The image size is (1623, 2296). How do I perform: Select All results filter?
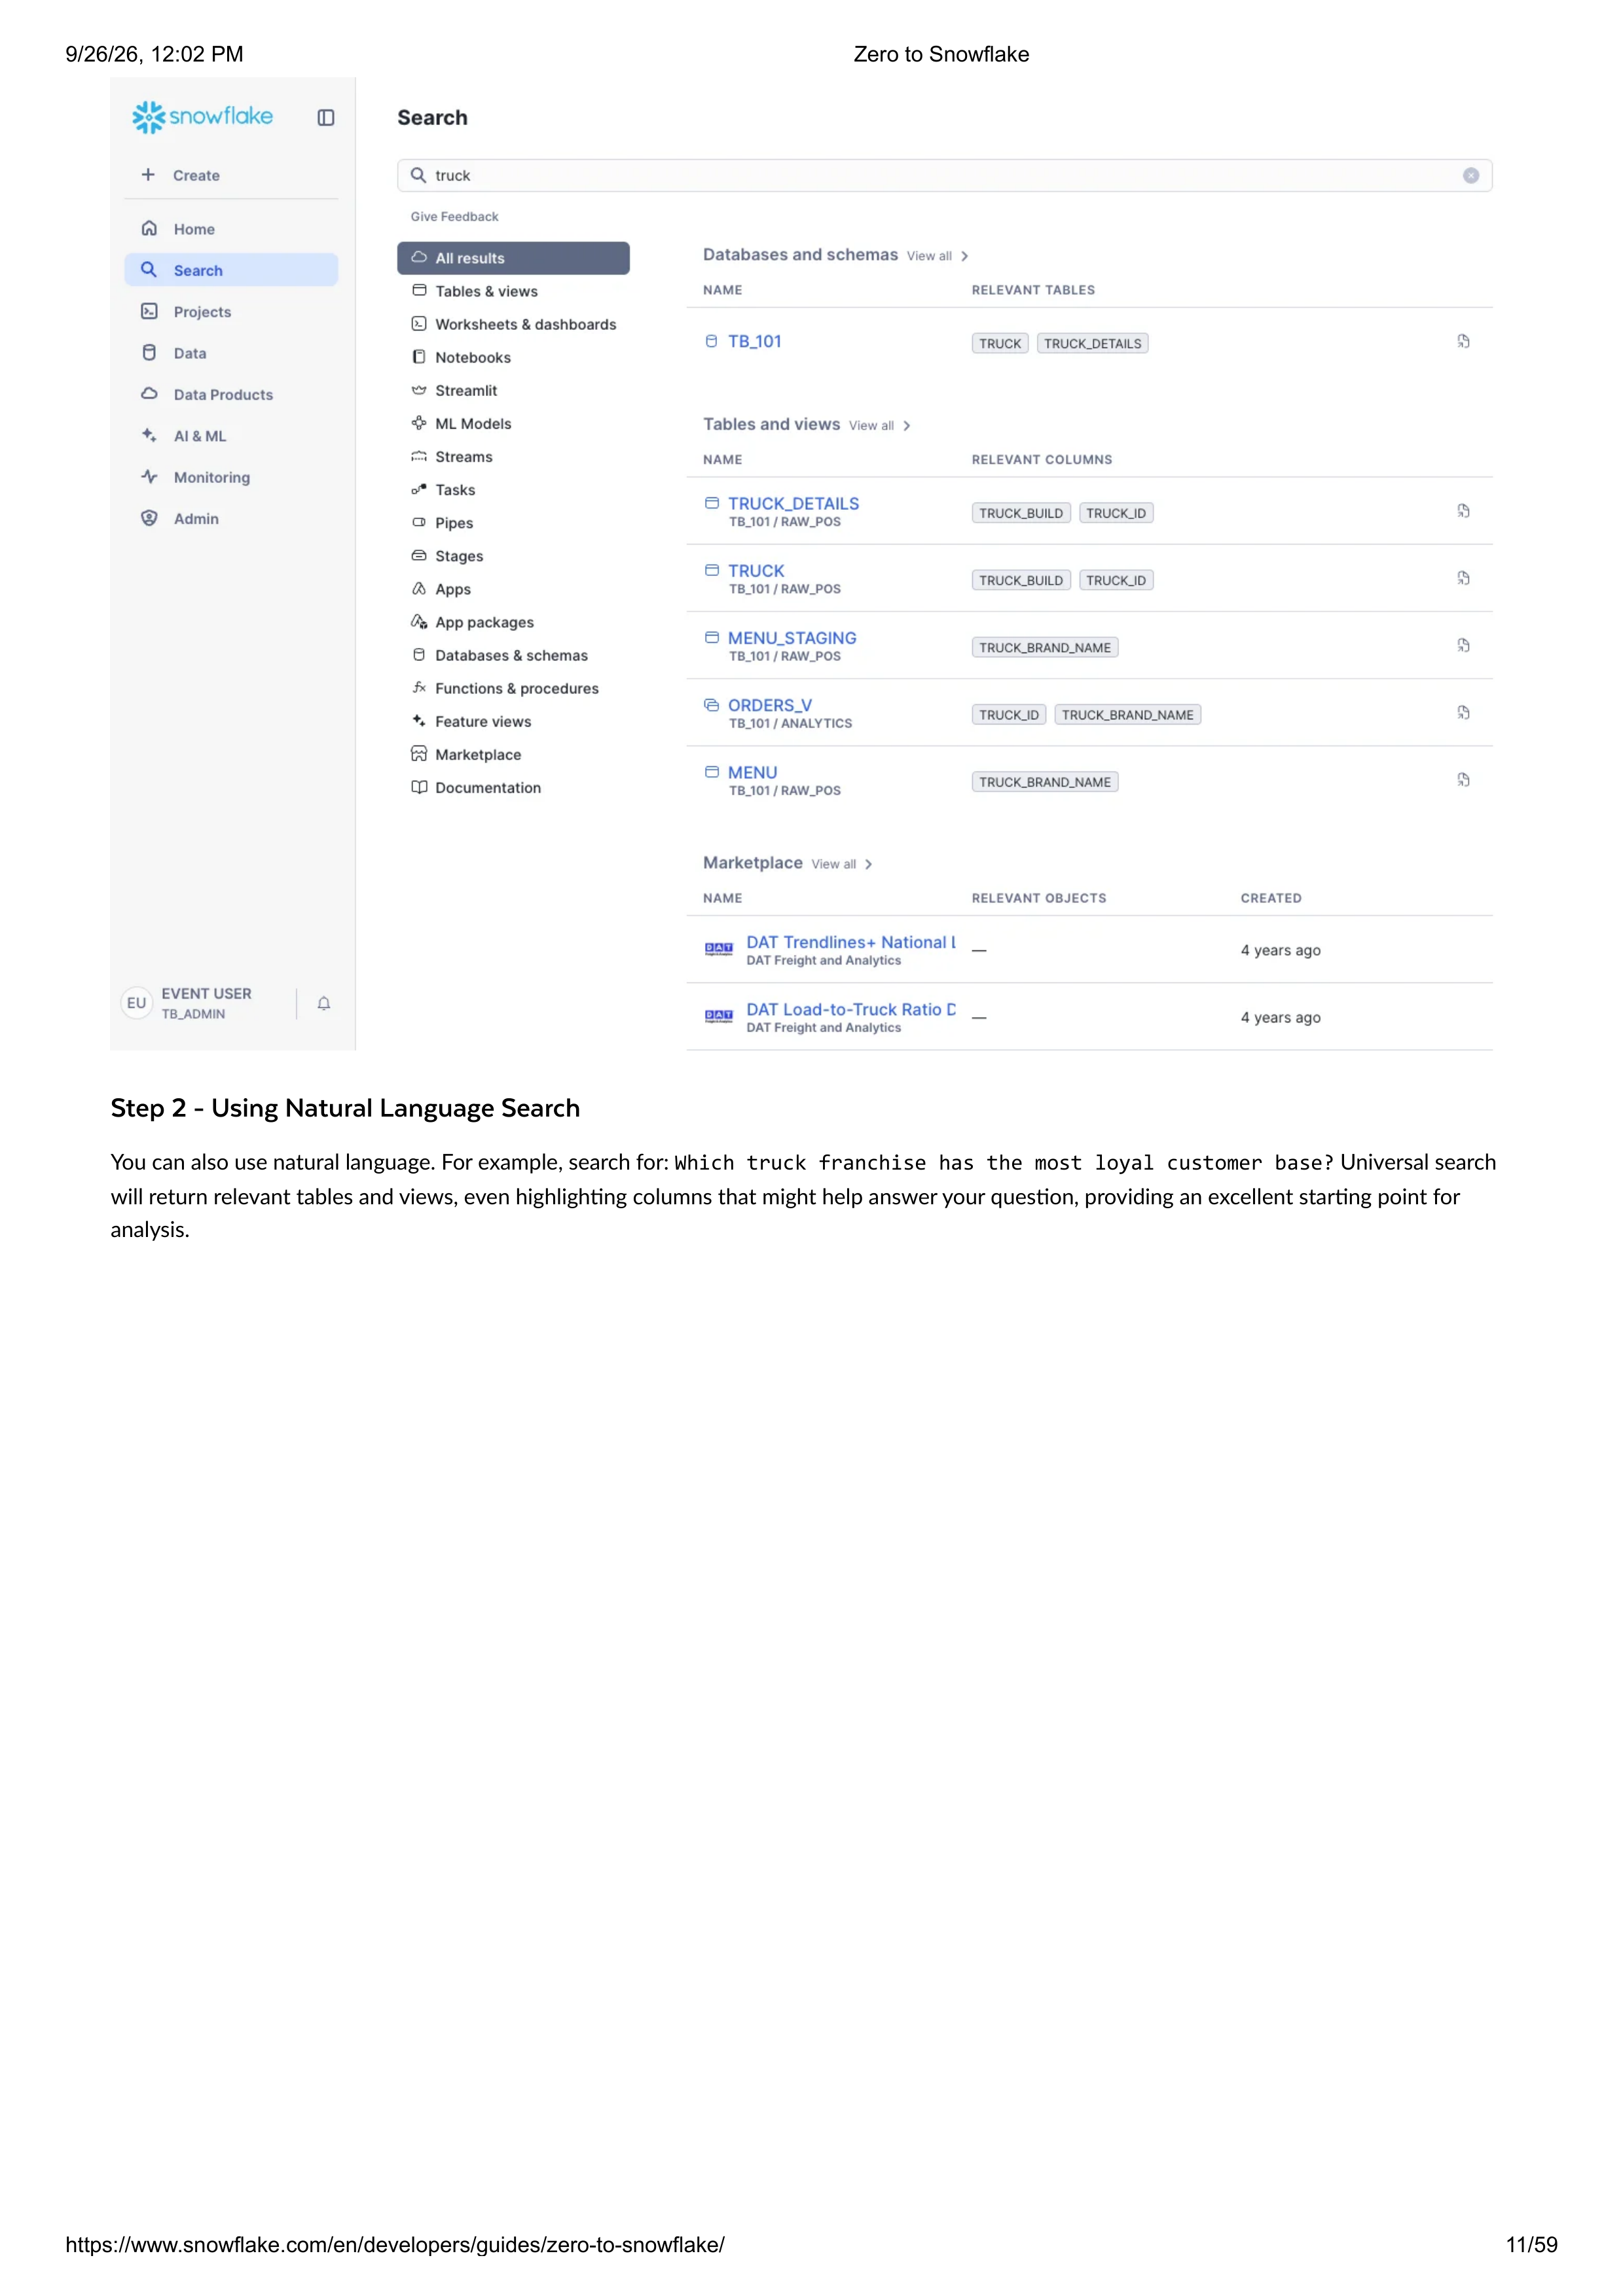coord(513,258)
